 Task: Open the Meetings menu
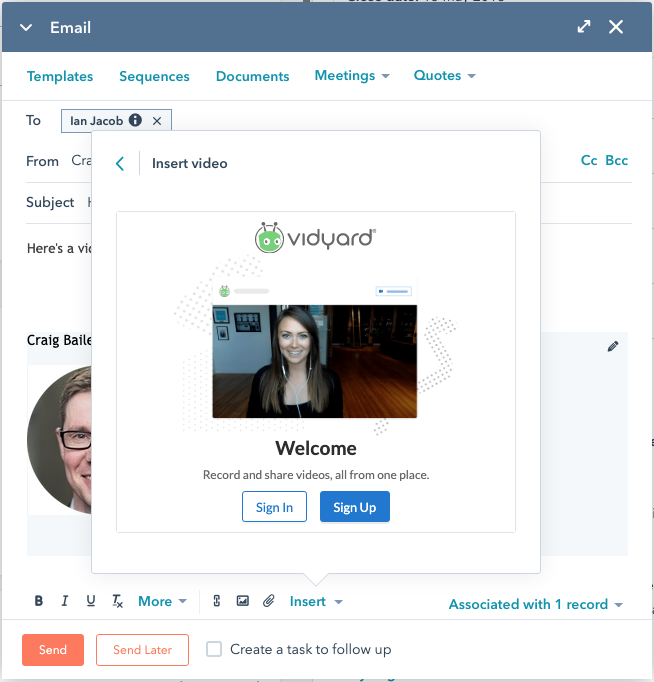351,76
